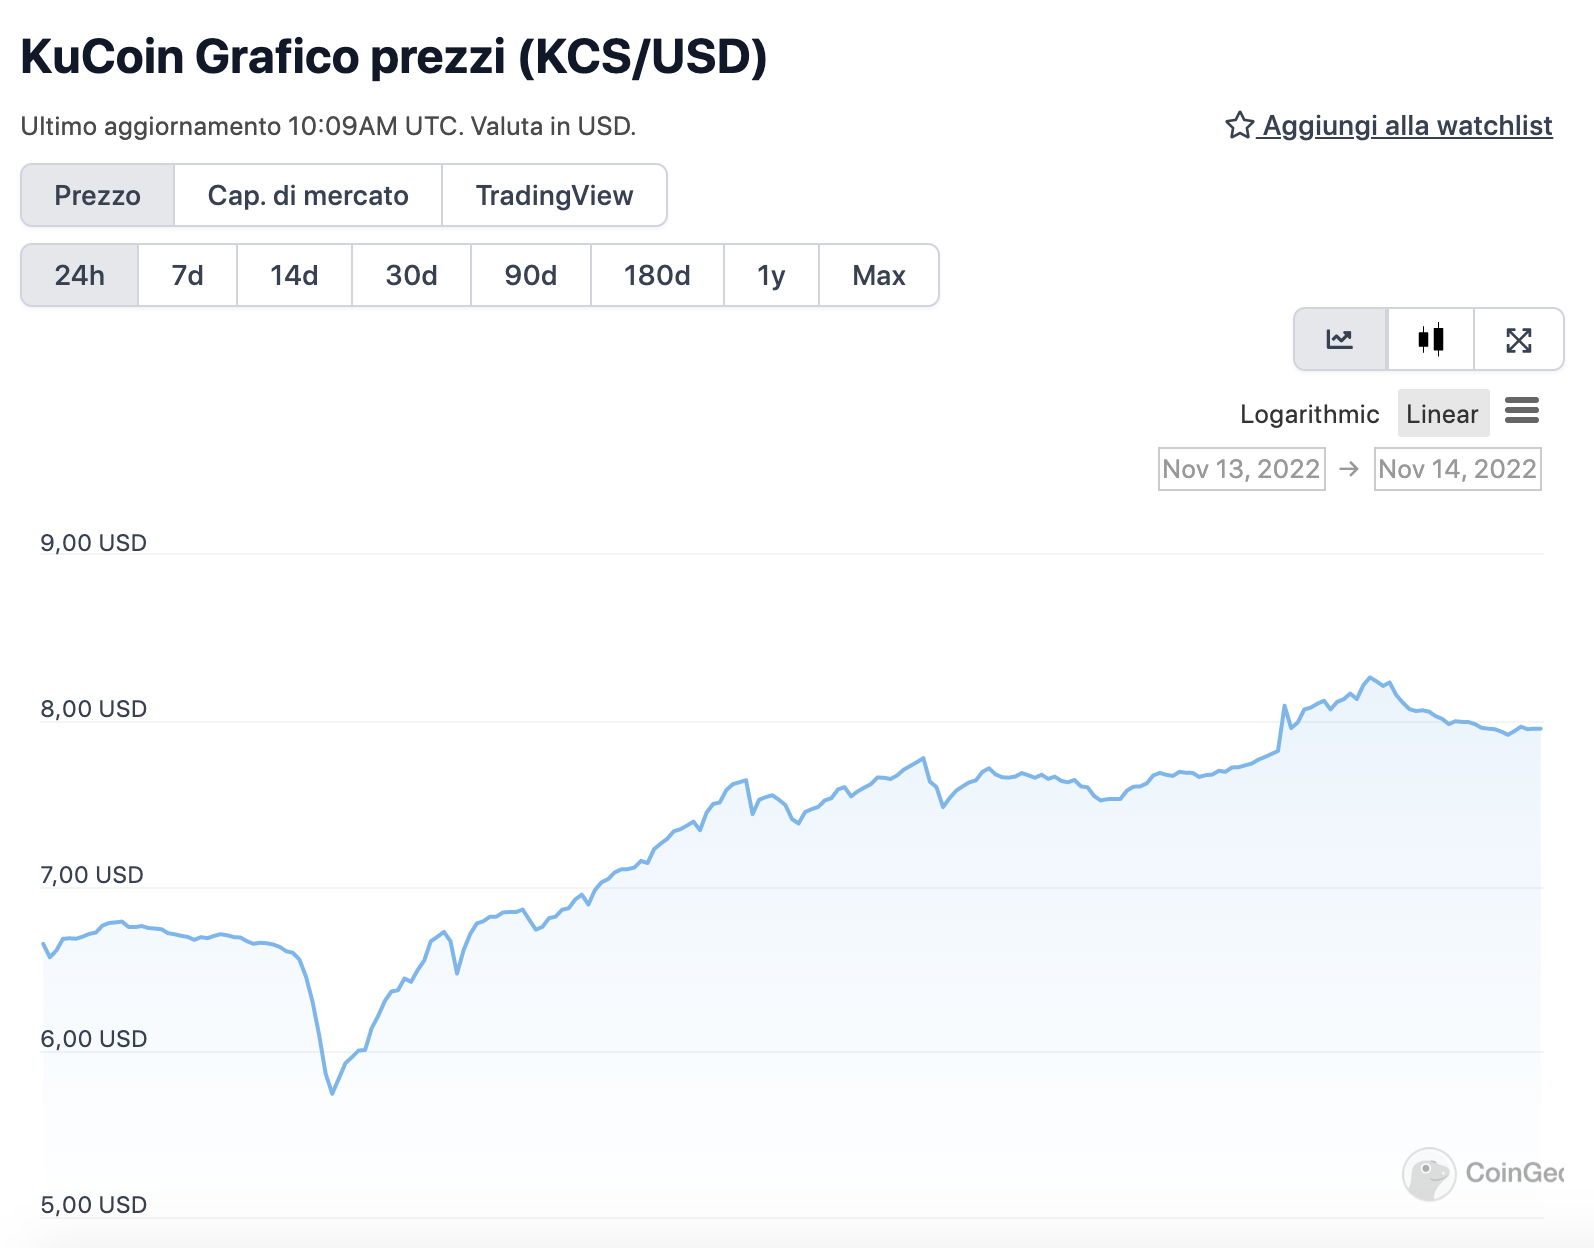Click the CoinGecko logo watermark
The image size is (1594, 1248).
click(x=1430, y=1173)
